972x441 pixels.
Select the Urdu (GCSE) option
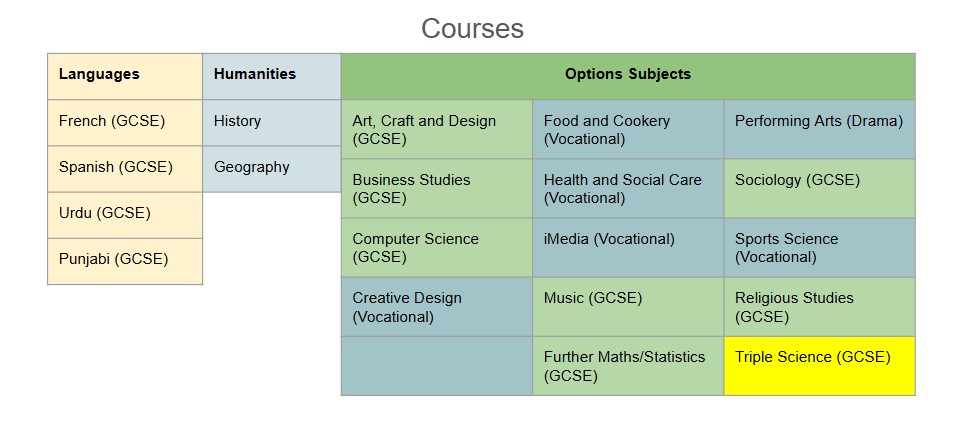[x=124, y=214]
